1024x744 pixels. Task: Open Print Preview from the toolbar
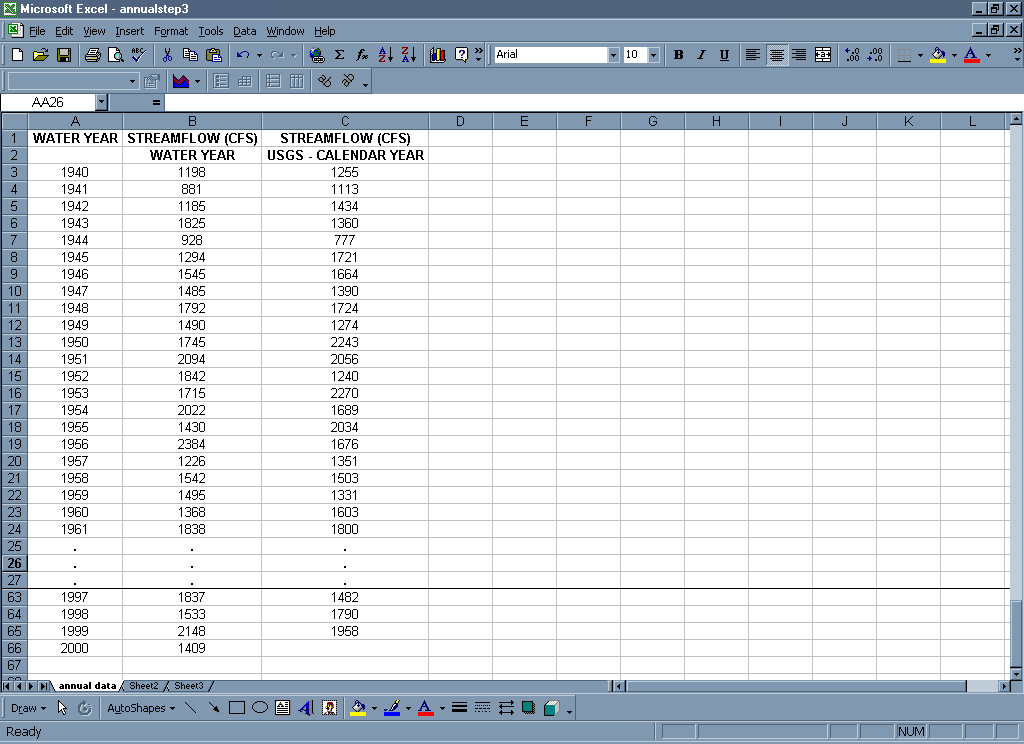(x=115, y=55)
